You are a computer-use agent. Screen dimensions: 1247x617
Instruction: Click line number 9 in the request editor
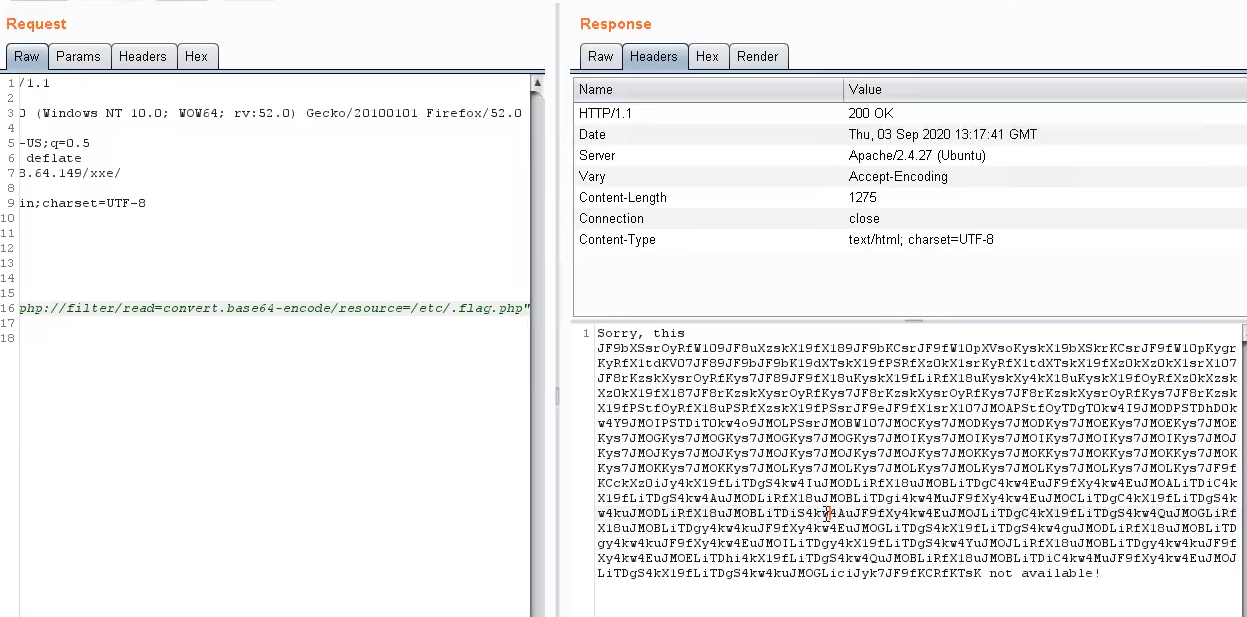[11, 202]
